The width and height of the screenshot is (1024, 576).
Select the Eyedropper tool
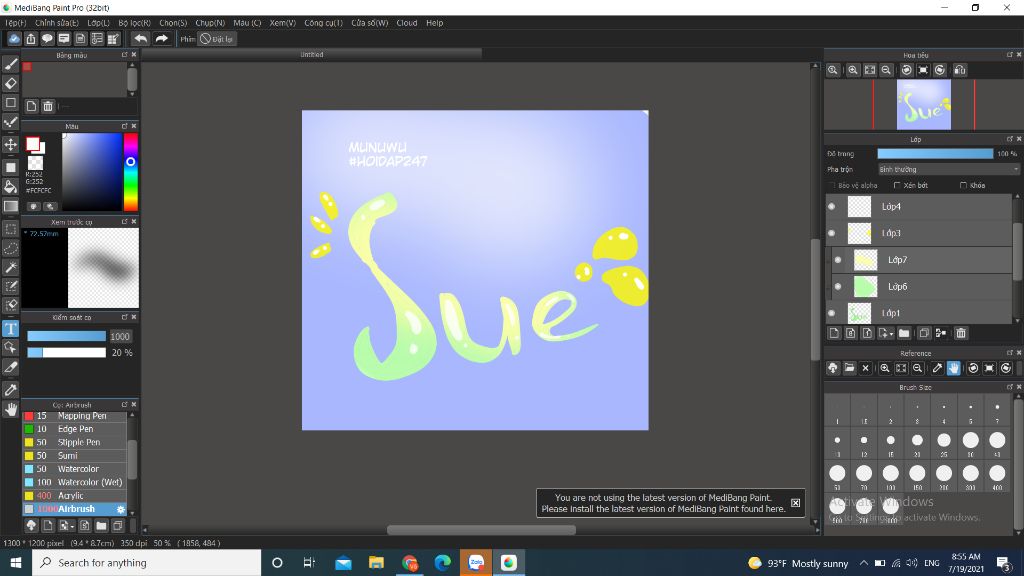click(10, 390)
